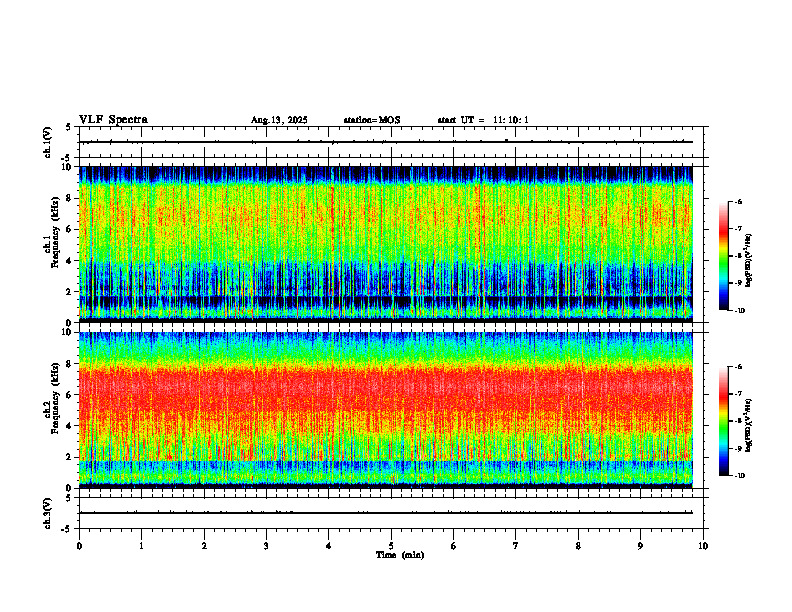Click the "VLF Spectra" plot title
Viewport: 792px width, 612px height.
click(x=113, y=120)
